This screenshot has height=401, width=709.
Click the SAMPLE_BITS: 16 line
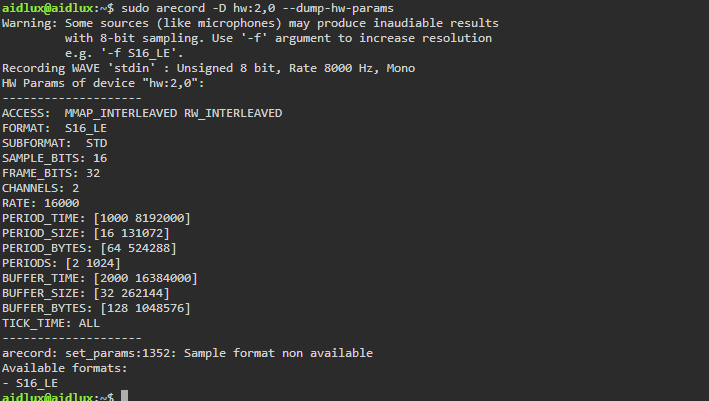coord(54,158)
